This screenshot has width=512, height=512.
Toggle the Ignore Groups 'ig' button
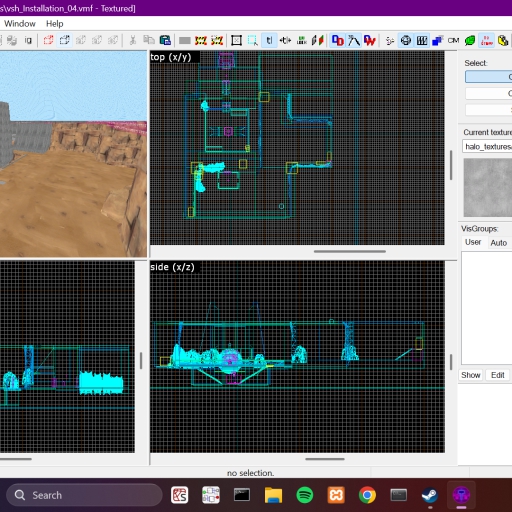[28, 40]
